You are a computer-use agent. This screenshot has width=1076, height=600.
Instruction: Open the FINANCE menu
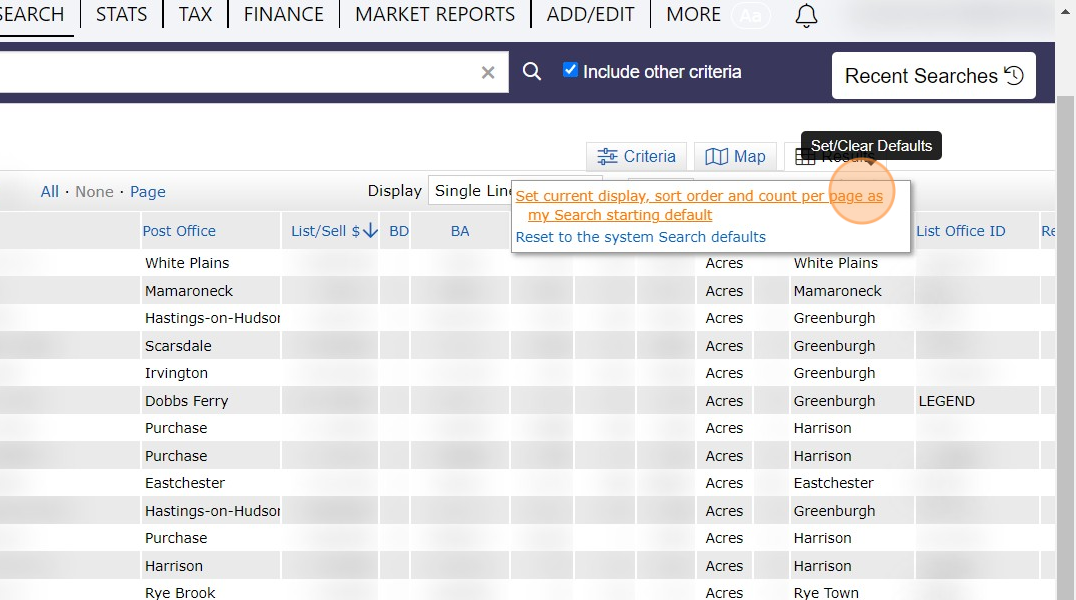pos(283,14)
